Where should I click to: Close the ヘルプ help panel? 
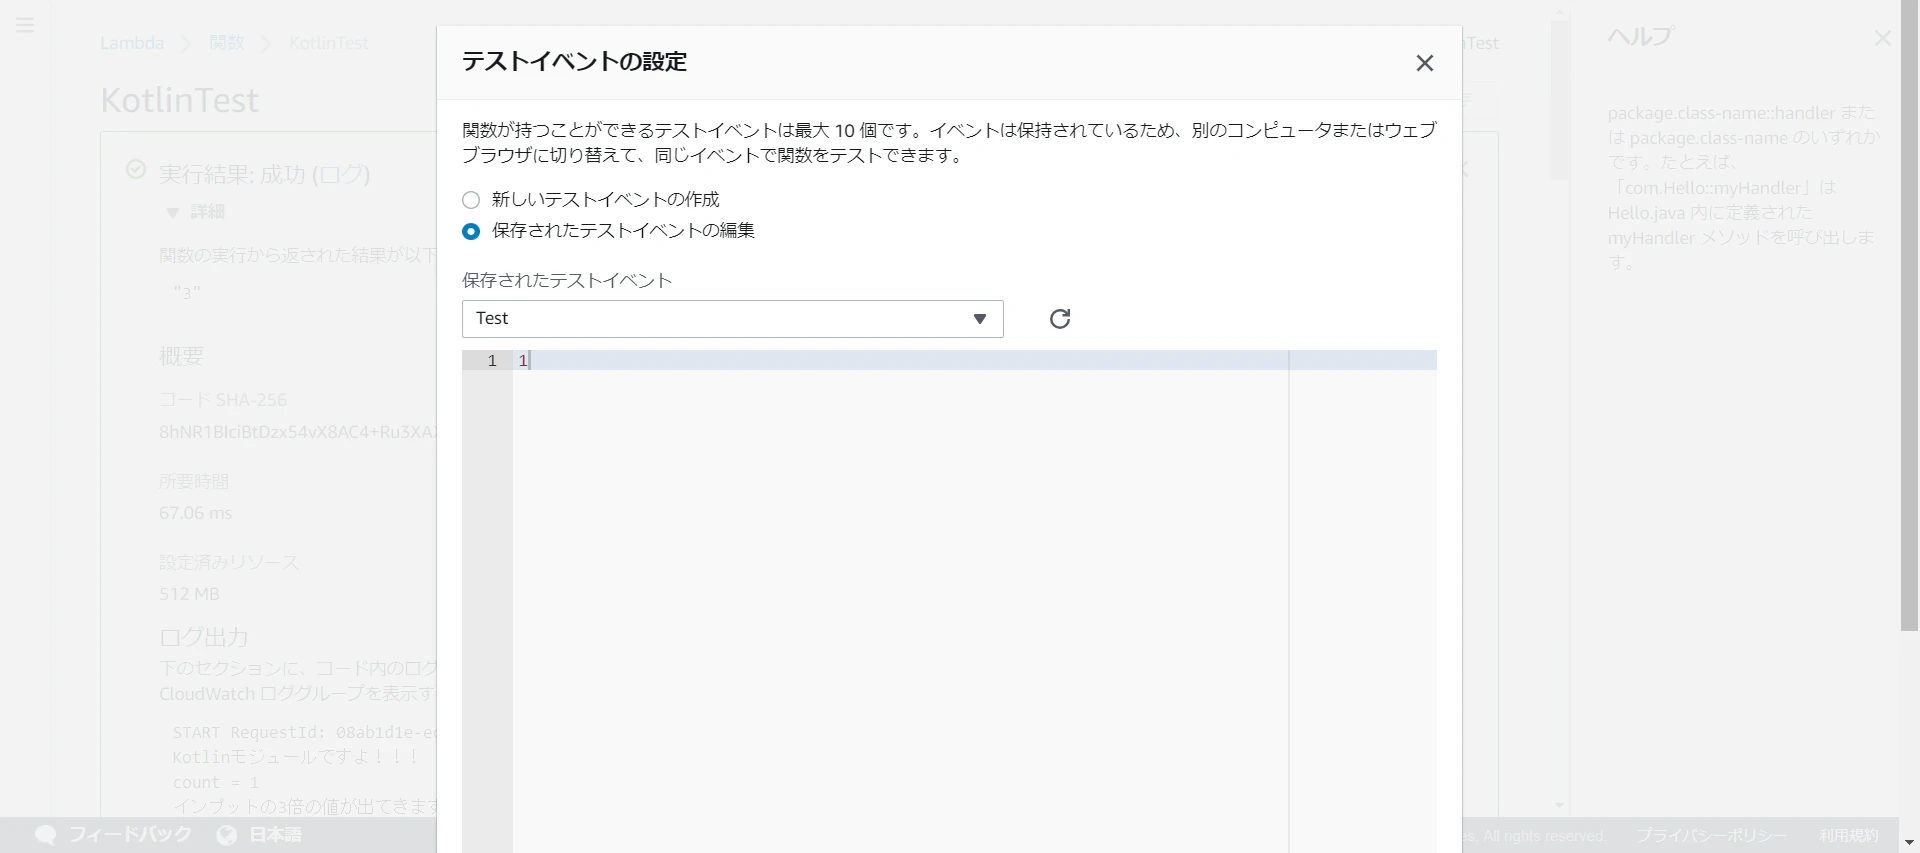coord(1883,38)
